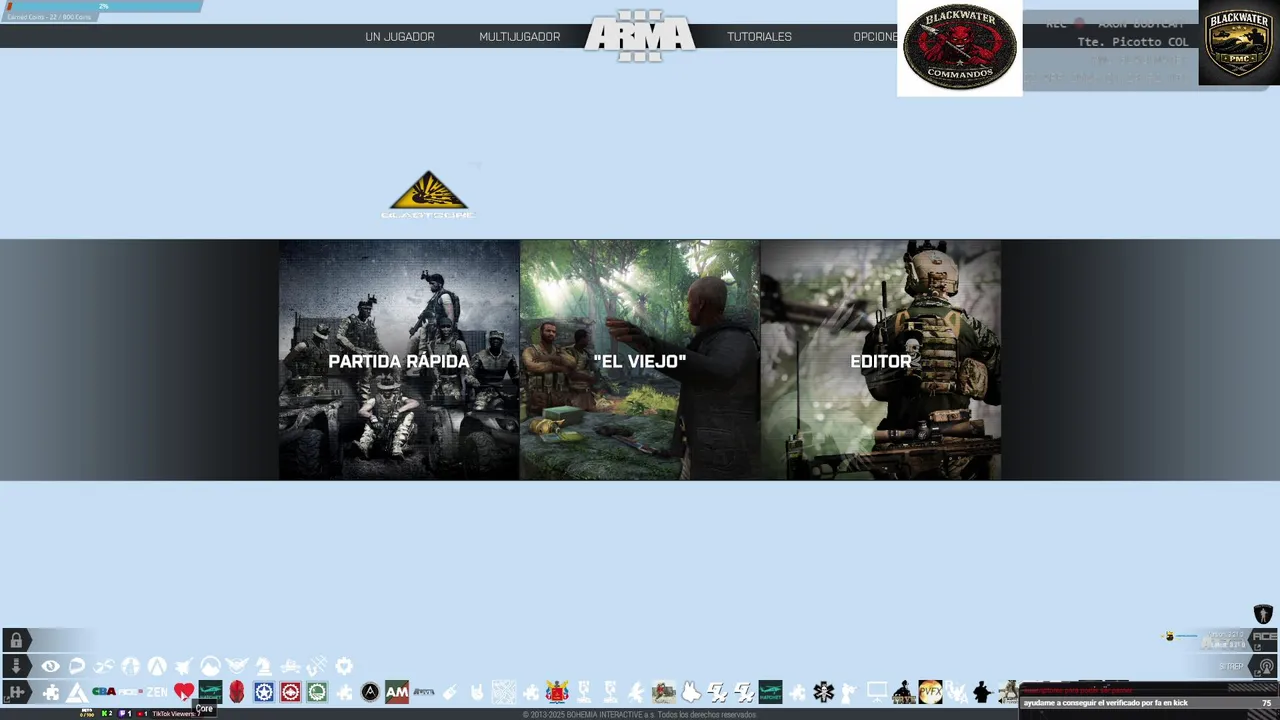Click the helmet DLC icon
Screen dimensions: 1280x720
(x=77, y=666)
